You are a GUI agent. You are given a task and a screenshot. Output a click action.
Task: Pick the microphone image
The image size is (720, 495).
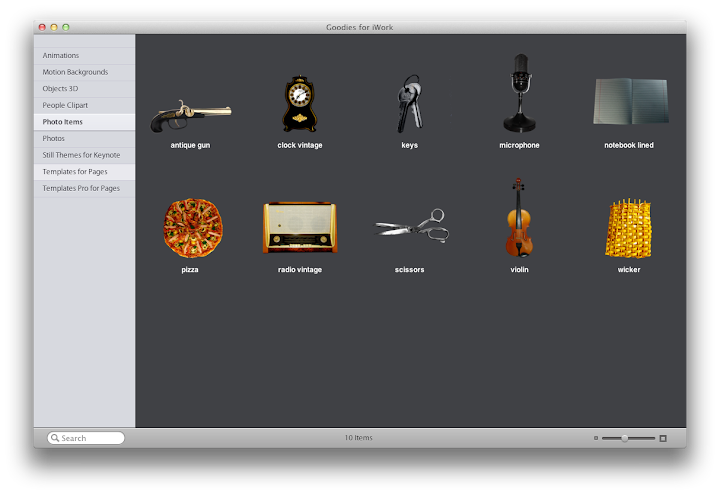coord(519,93)
